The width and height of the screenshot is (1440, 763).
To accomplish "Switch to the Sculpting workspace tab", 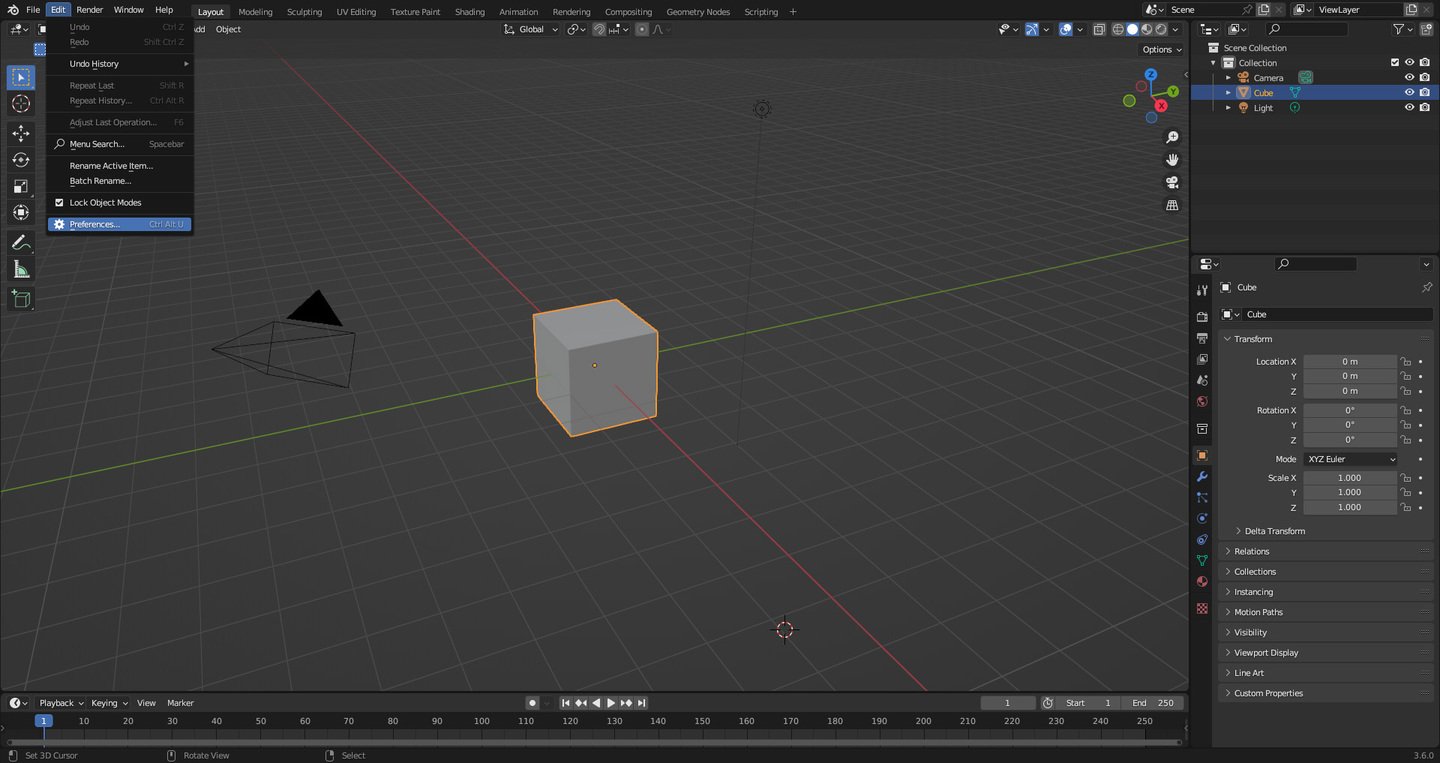I will [x=304, y=12].
